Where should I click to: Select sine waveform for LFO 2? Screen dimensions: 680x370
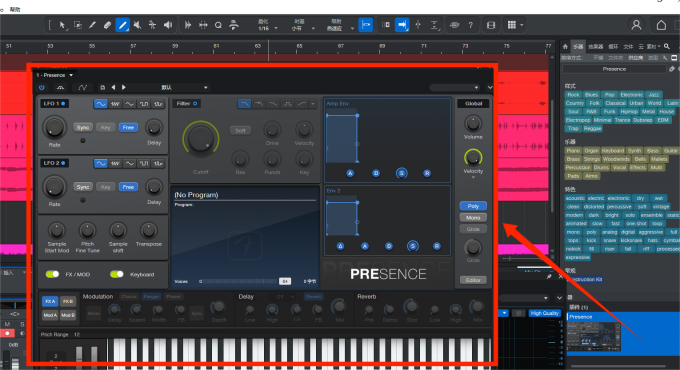point(100,164)
